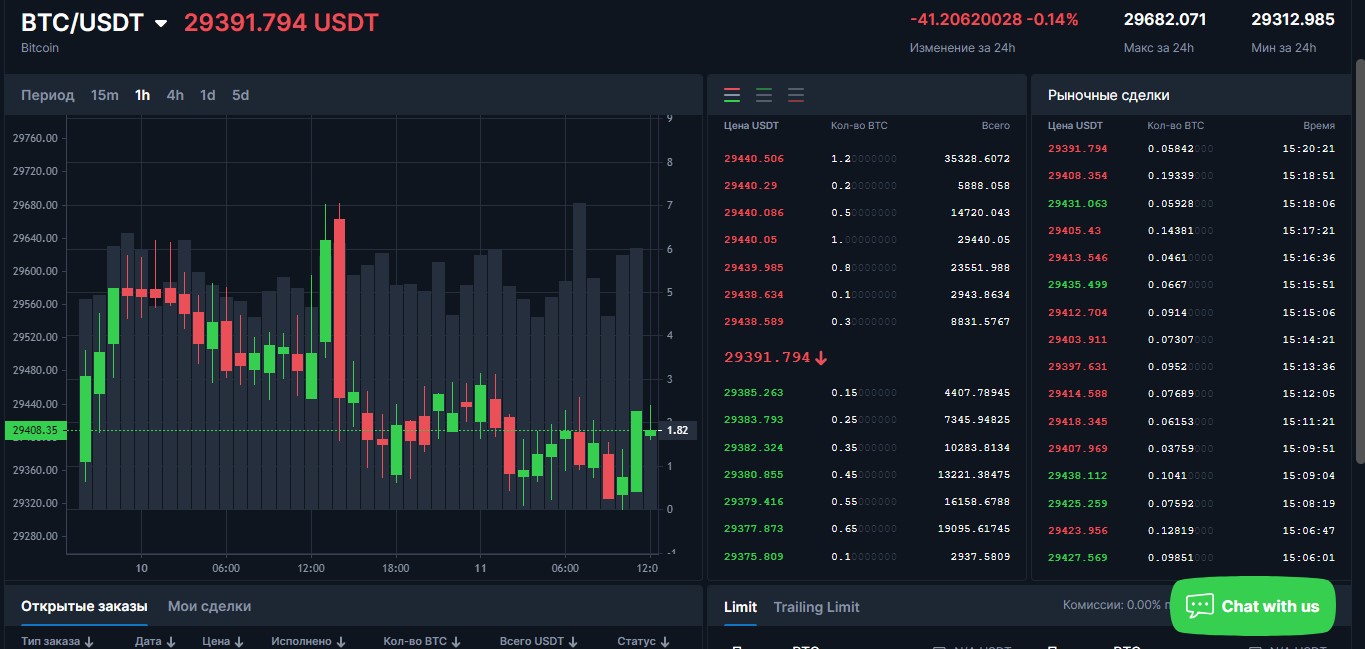Show only buy orders with the green order book icon

[764, 96]
